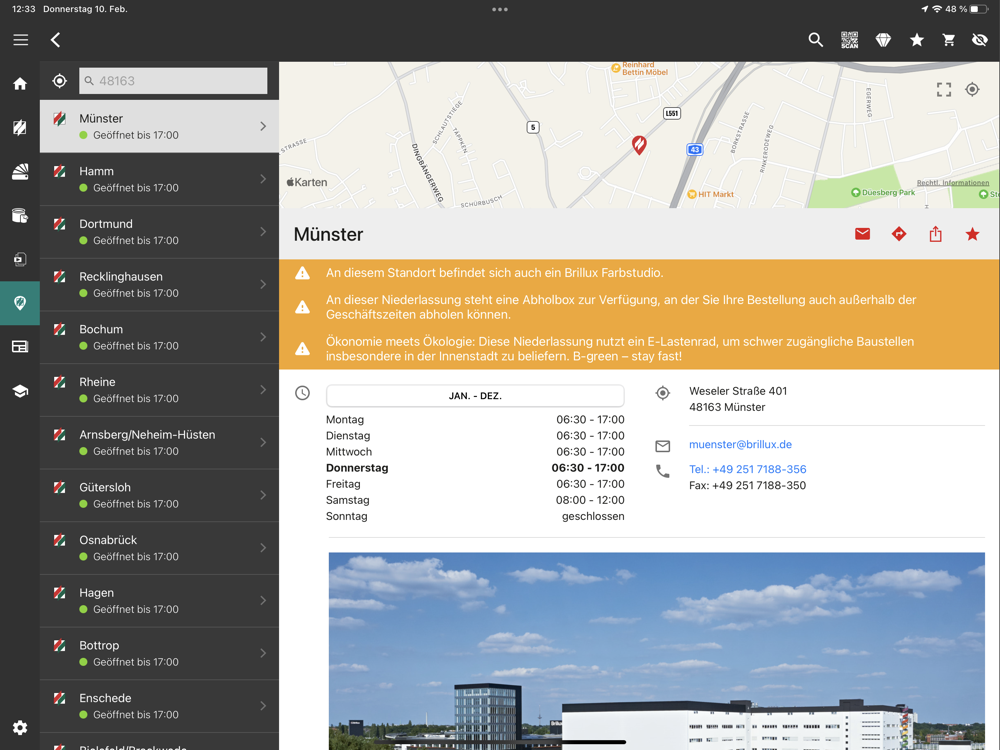Center map on current location

973,89
